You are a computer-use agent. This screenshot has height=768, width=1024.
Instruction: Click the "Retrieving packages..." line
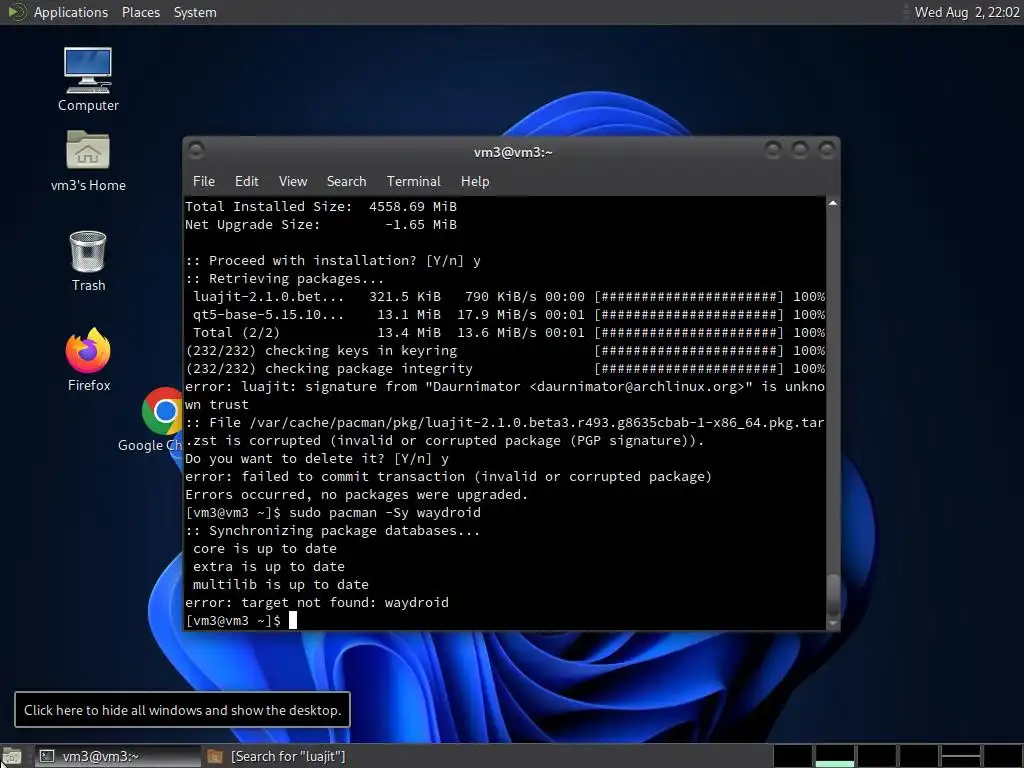284,278
